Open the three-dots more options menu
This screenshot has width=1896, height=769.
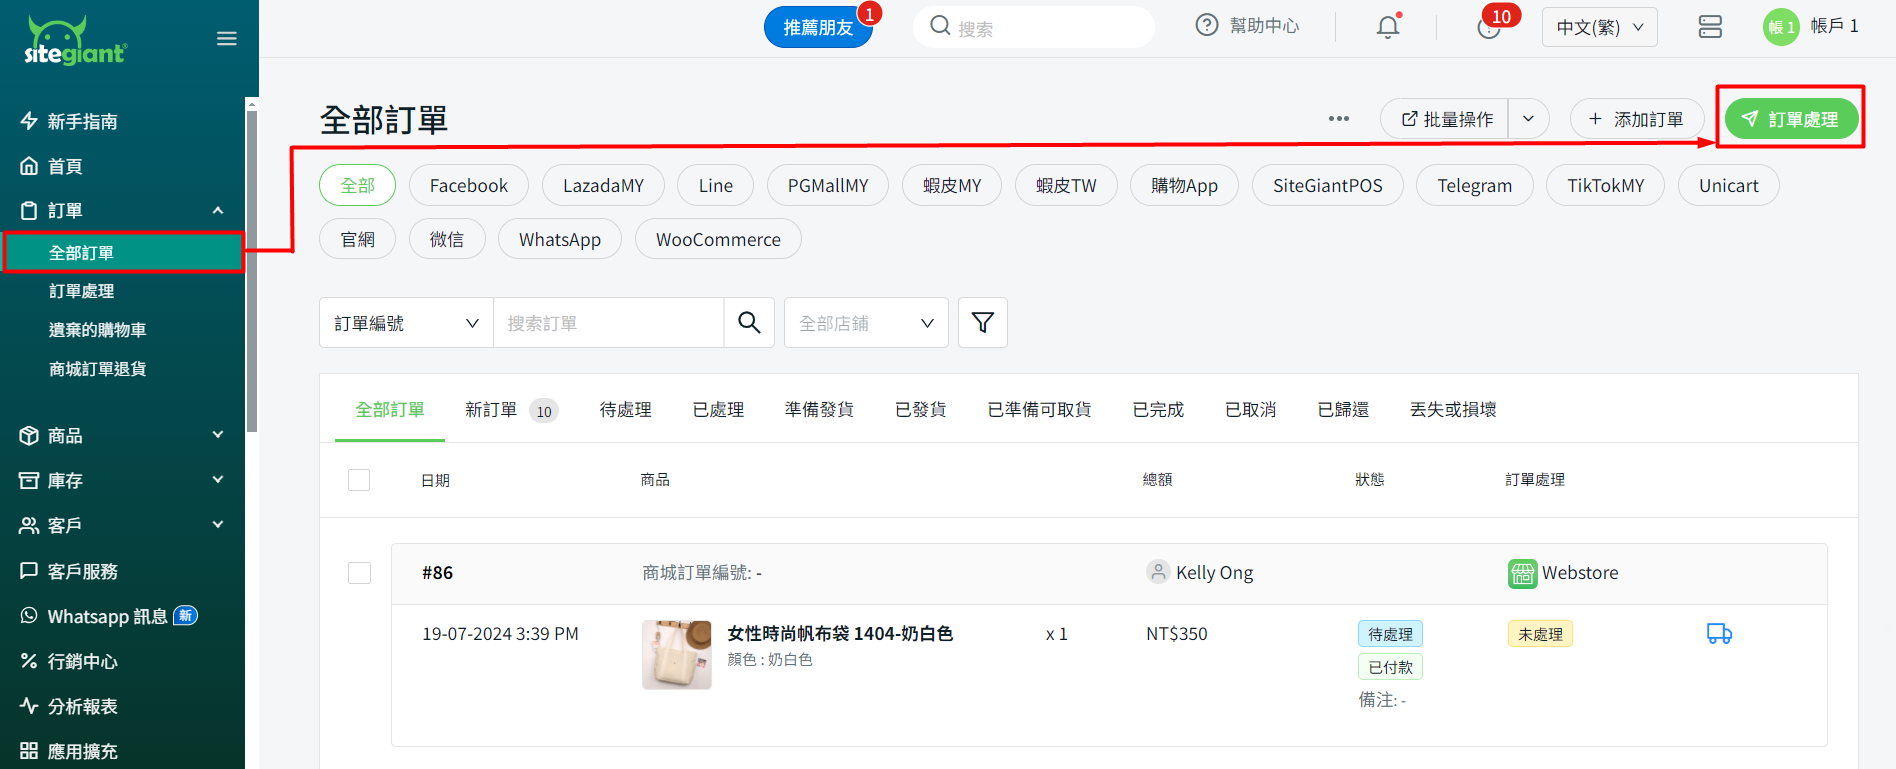pos(1339,119)
